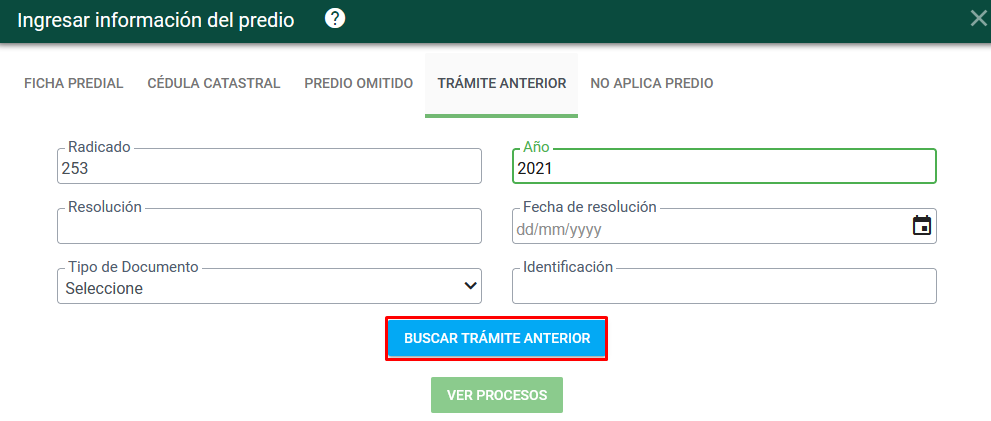
Task: Click the question mark help icon
Action: [335, 19]
